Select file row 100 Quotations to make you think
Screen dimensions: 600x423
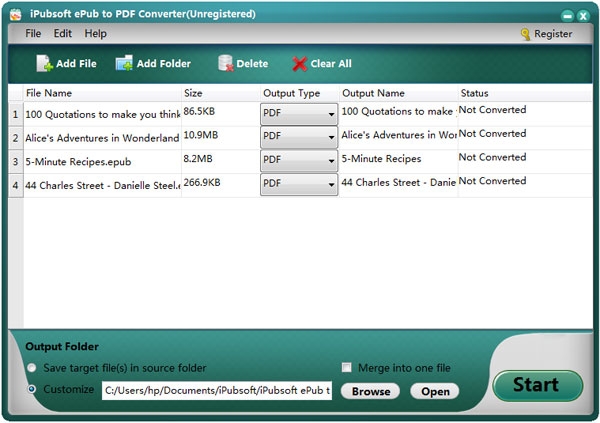click(x=102, y=114)
